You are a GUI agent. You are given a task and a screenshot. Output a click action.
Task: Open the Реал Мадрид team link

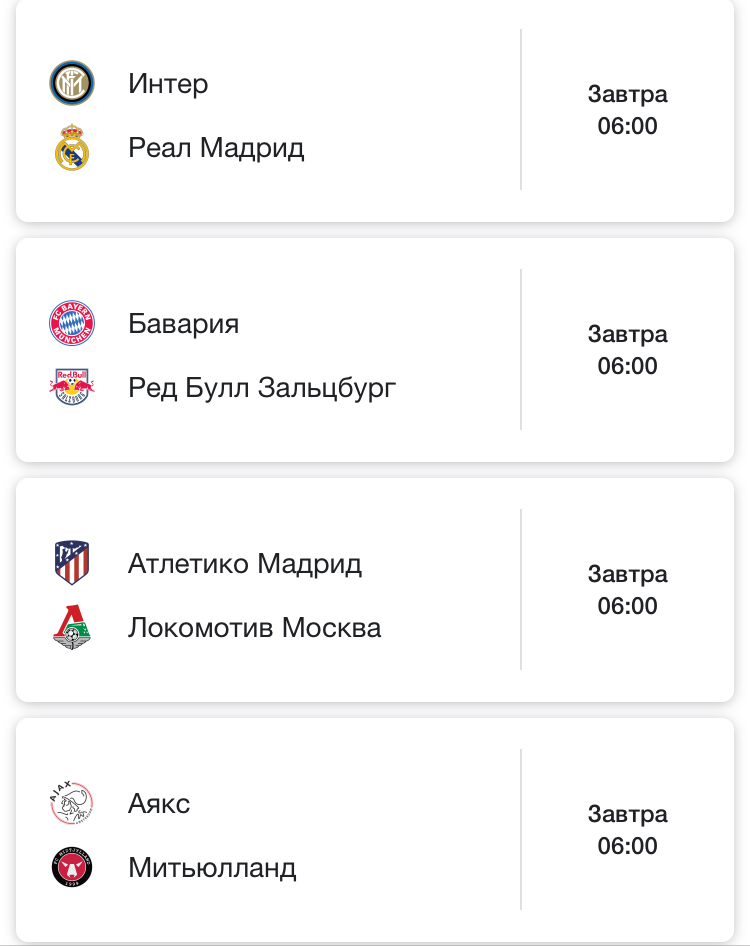point(216,148)
